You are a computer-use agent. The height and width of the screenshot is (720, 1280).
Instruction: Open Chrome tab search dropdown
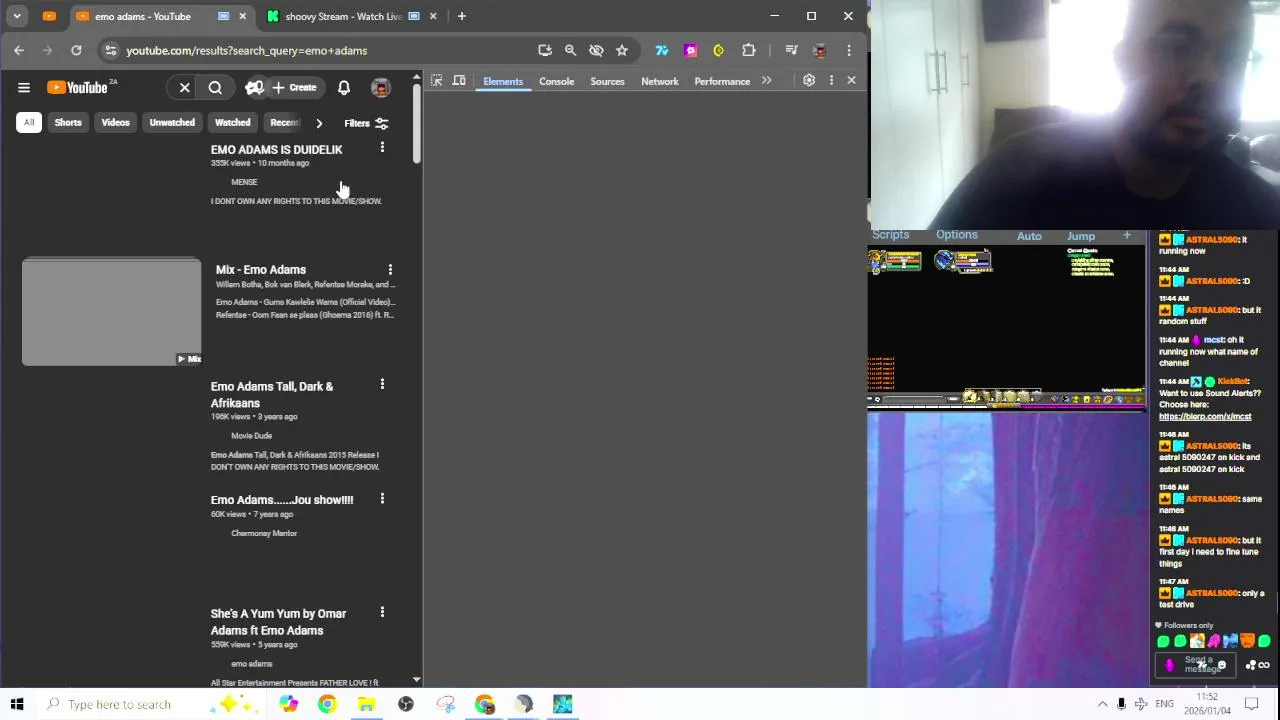(x=17, y=16)
